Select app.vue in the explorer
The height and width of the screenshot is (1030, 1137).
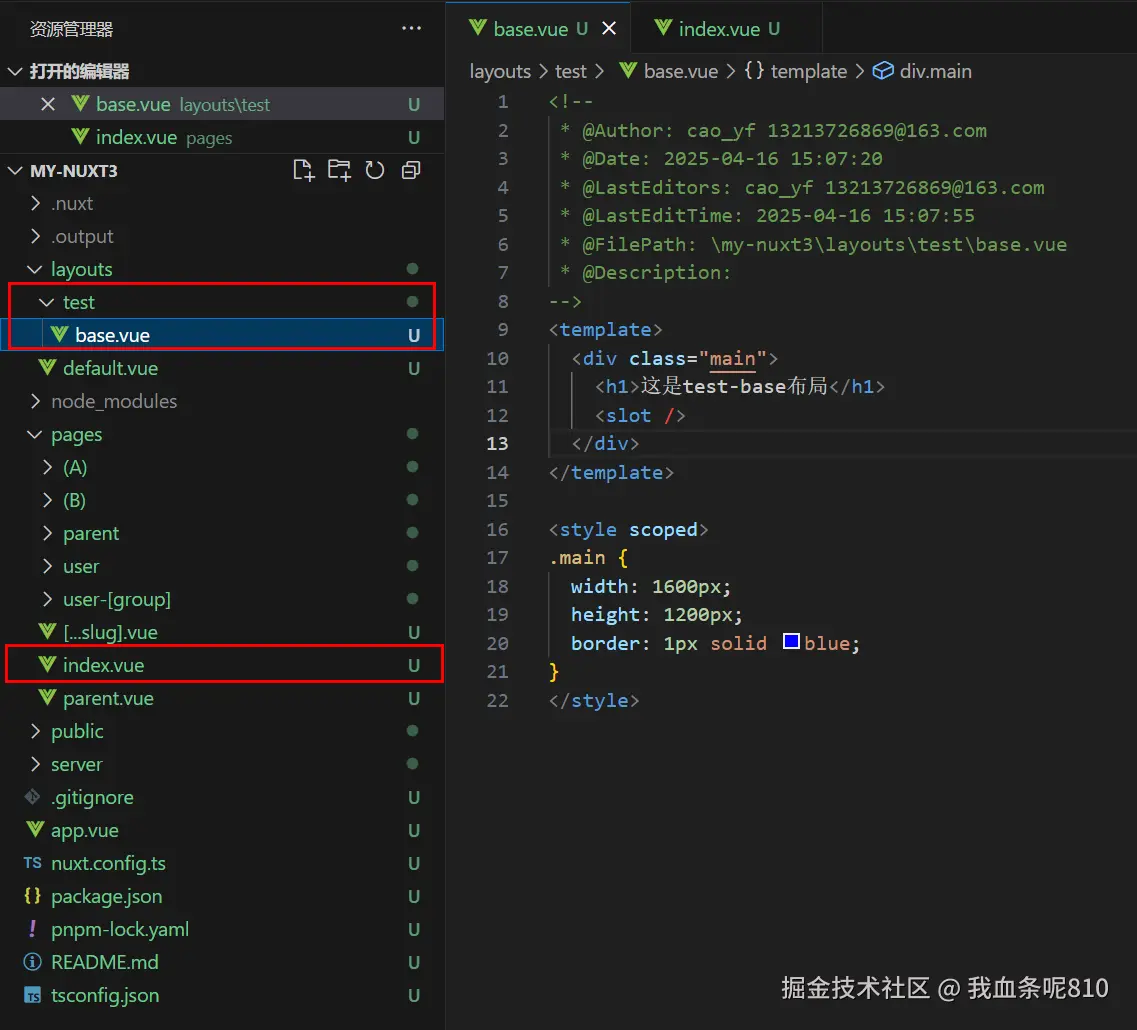84,830
